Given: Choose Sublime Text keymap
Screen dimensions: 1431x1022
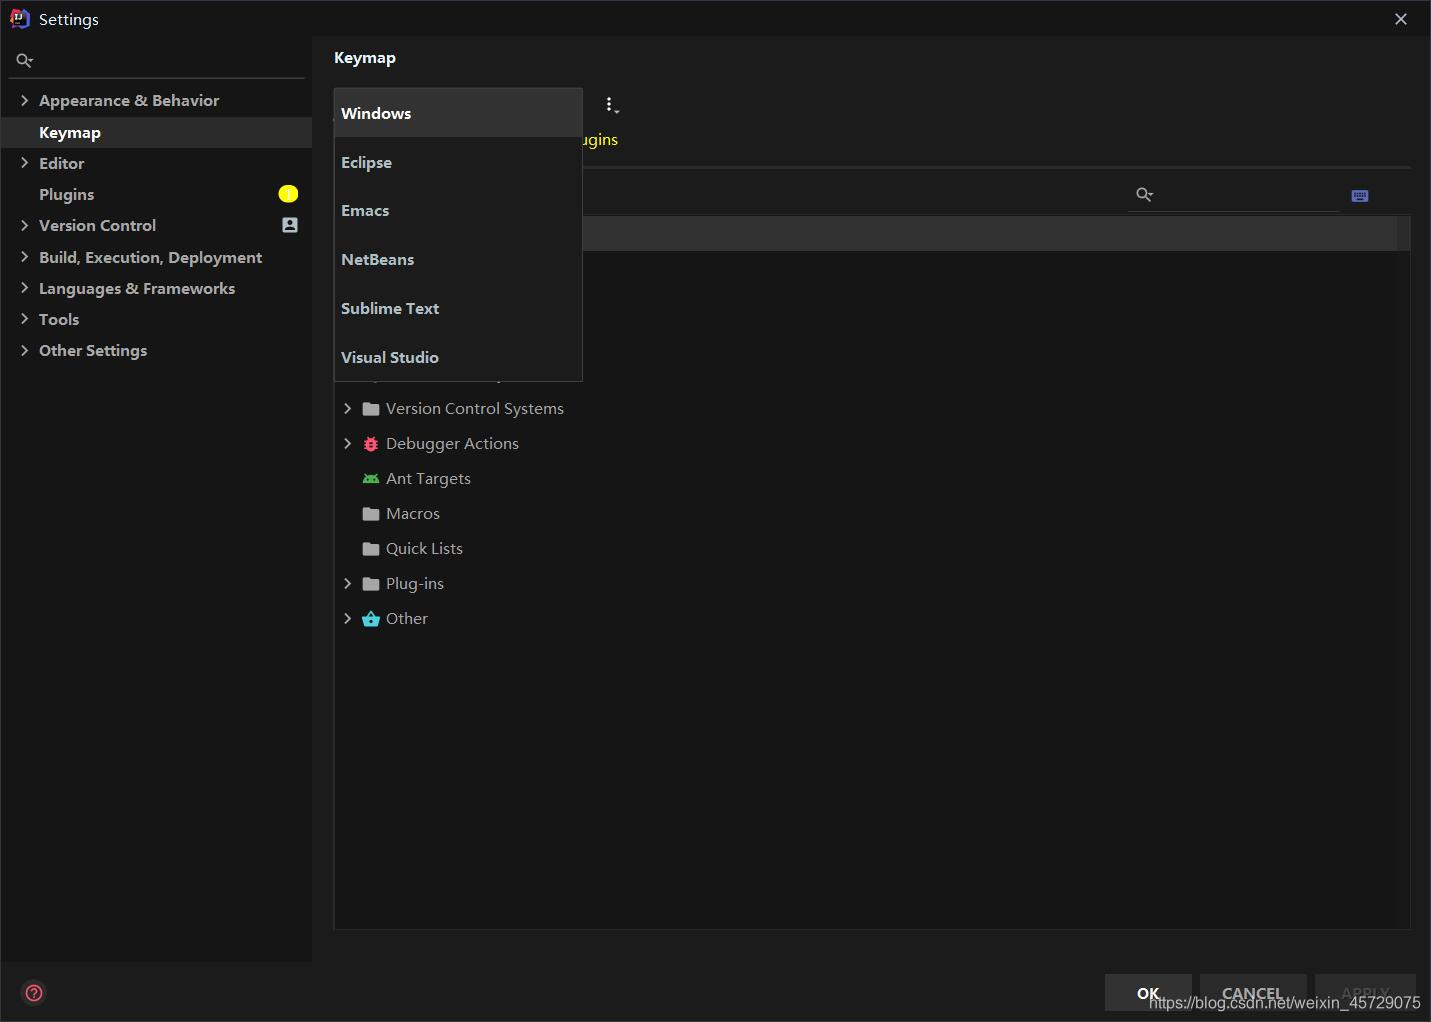Looking at the screenshot, I should (x=458, y=309).
